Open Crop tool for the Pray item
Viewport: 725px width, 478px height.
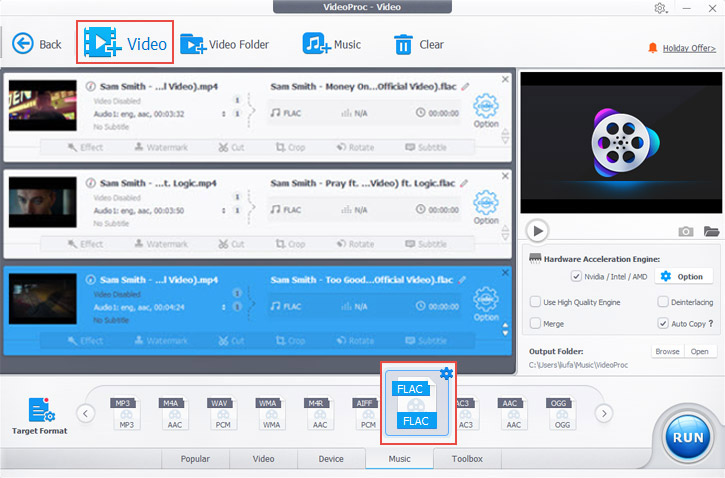pos(290,244)
